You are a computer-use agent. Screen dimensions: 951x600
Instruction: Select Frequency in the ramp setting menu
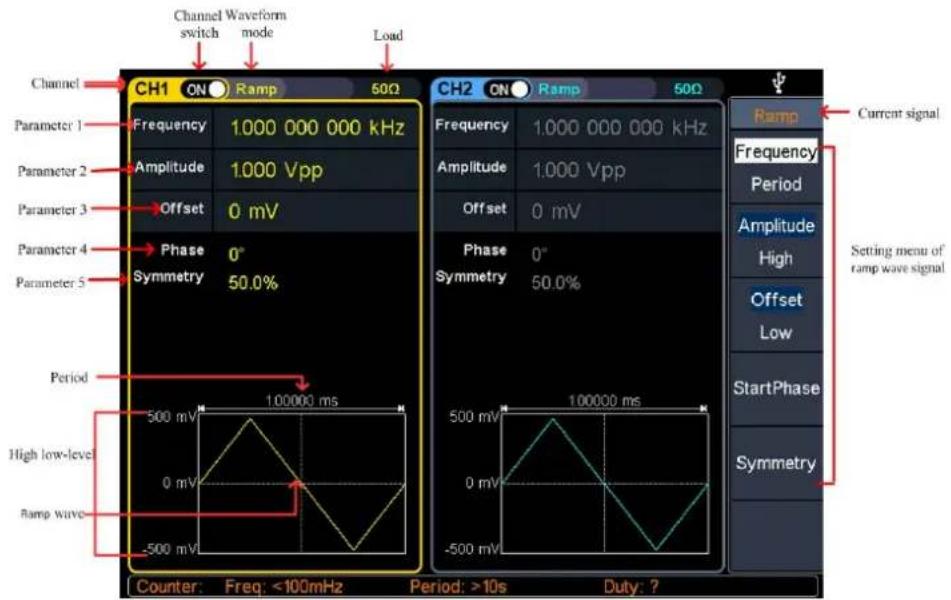[x=776, y=152]
